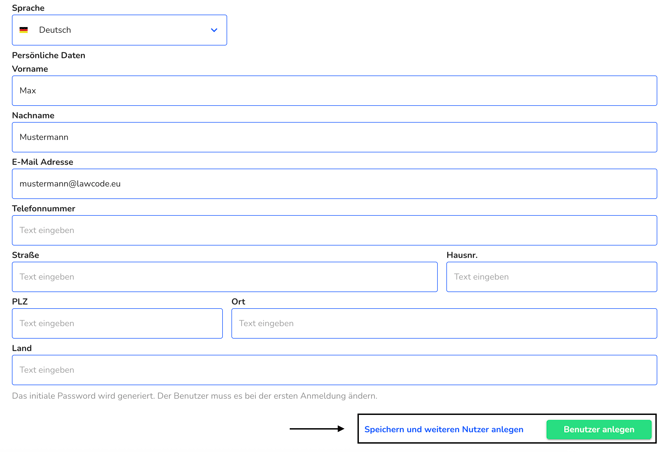Click the Speichern und weiteren Nutzer anlegen link
The image size is (670, 452).
tap(444, 429)
